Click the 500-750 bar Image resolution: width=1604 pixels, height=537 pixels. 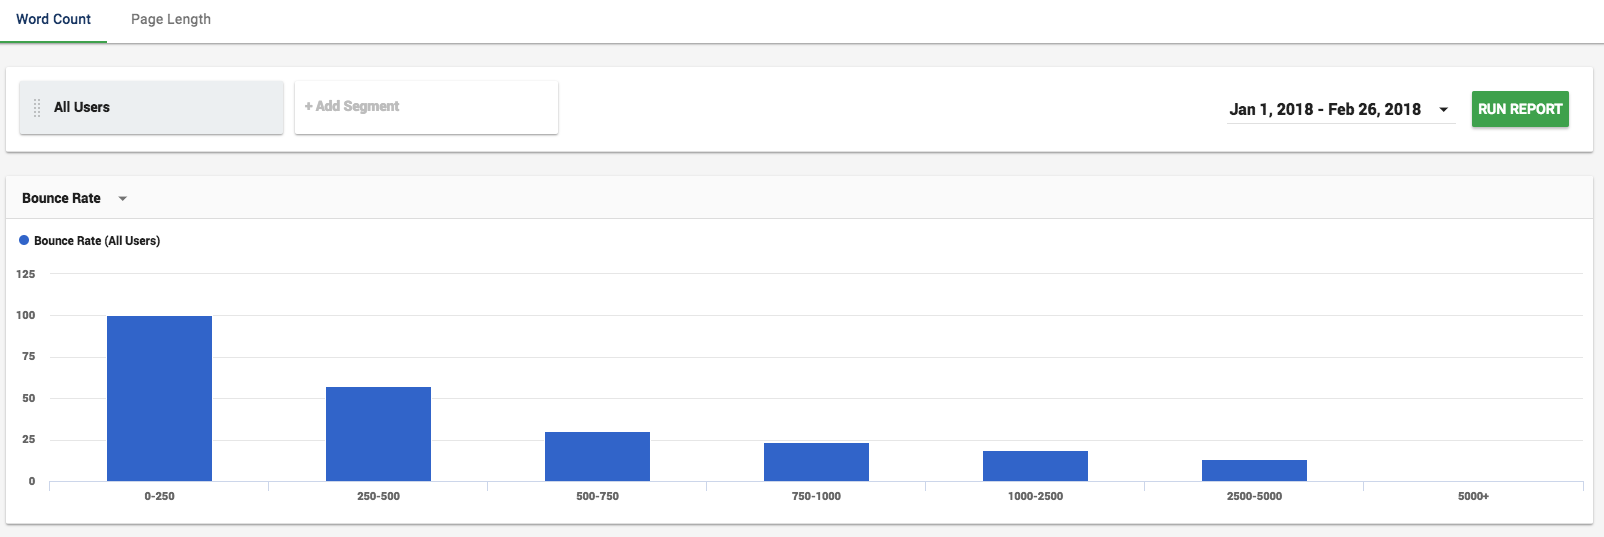point(597,456)
